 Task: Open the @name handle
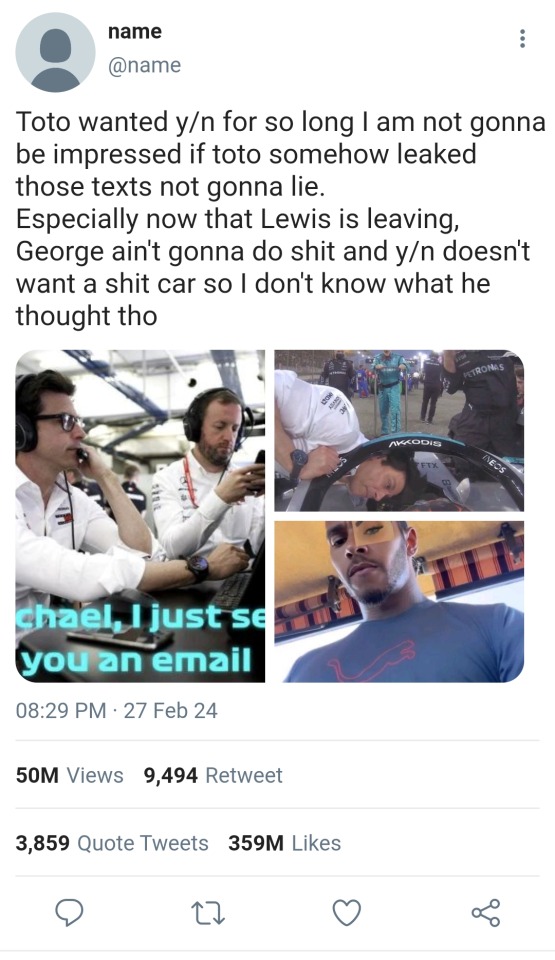(145, 65)
